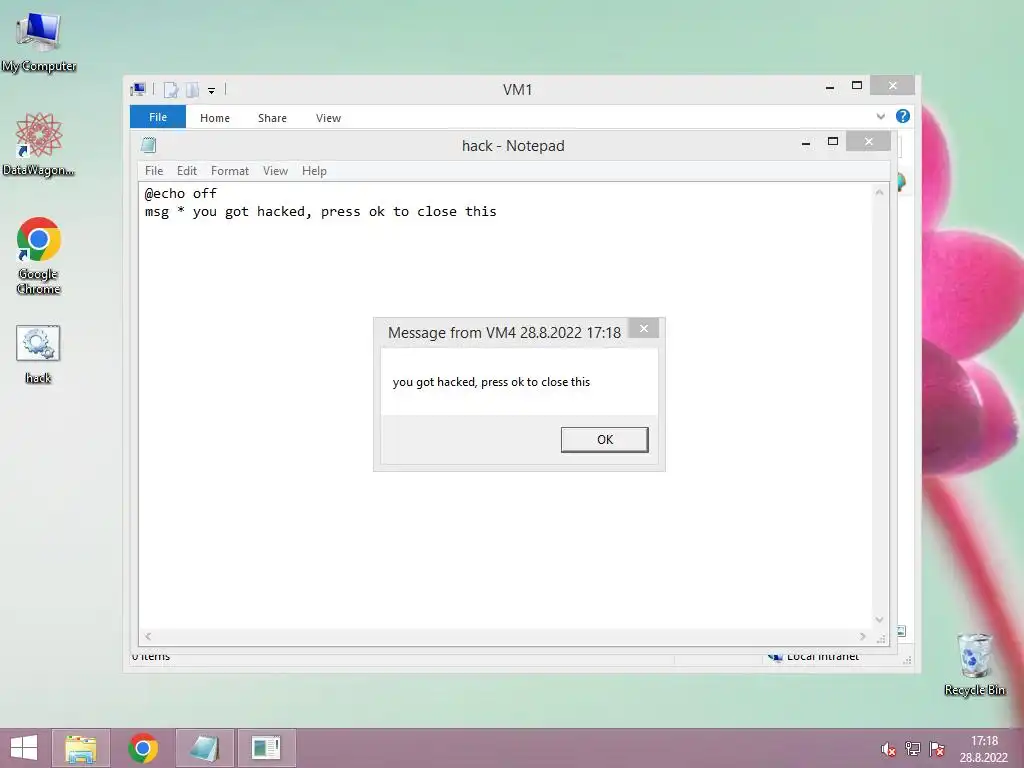This screenshot has height=768, width=1024.
Task: Click Notepad vertical scrollbar up arrow
Action: (x=880, y=193)
